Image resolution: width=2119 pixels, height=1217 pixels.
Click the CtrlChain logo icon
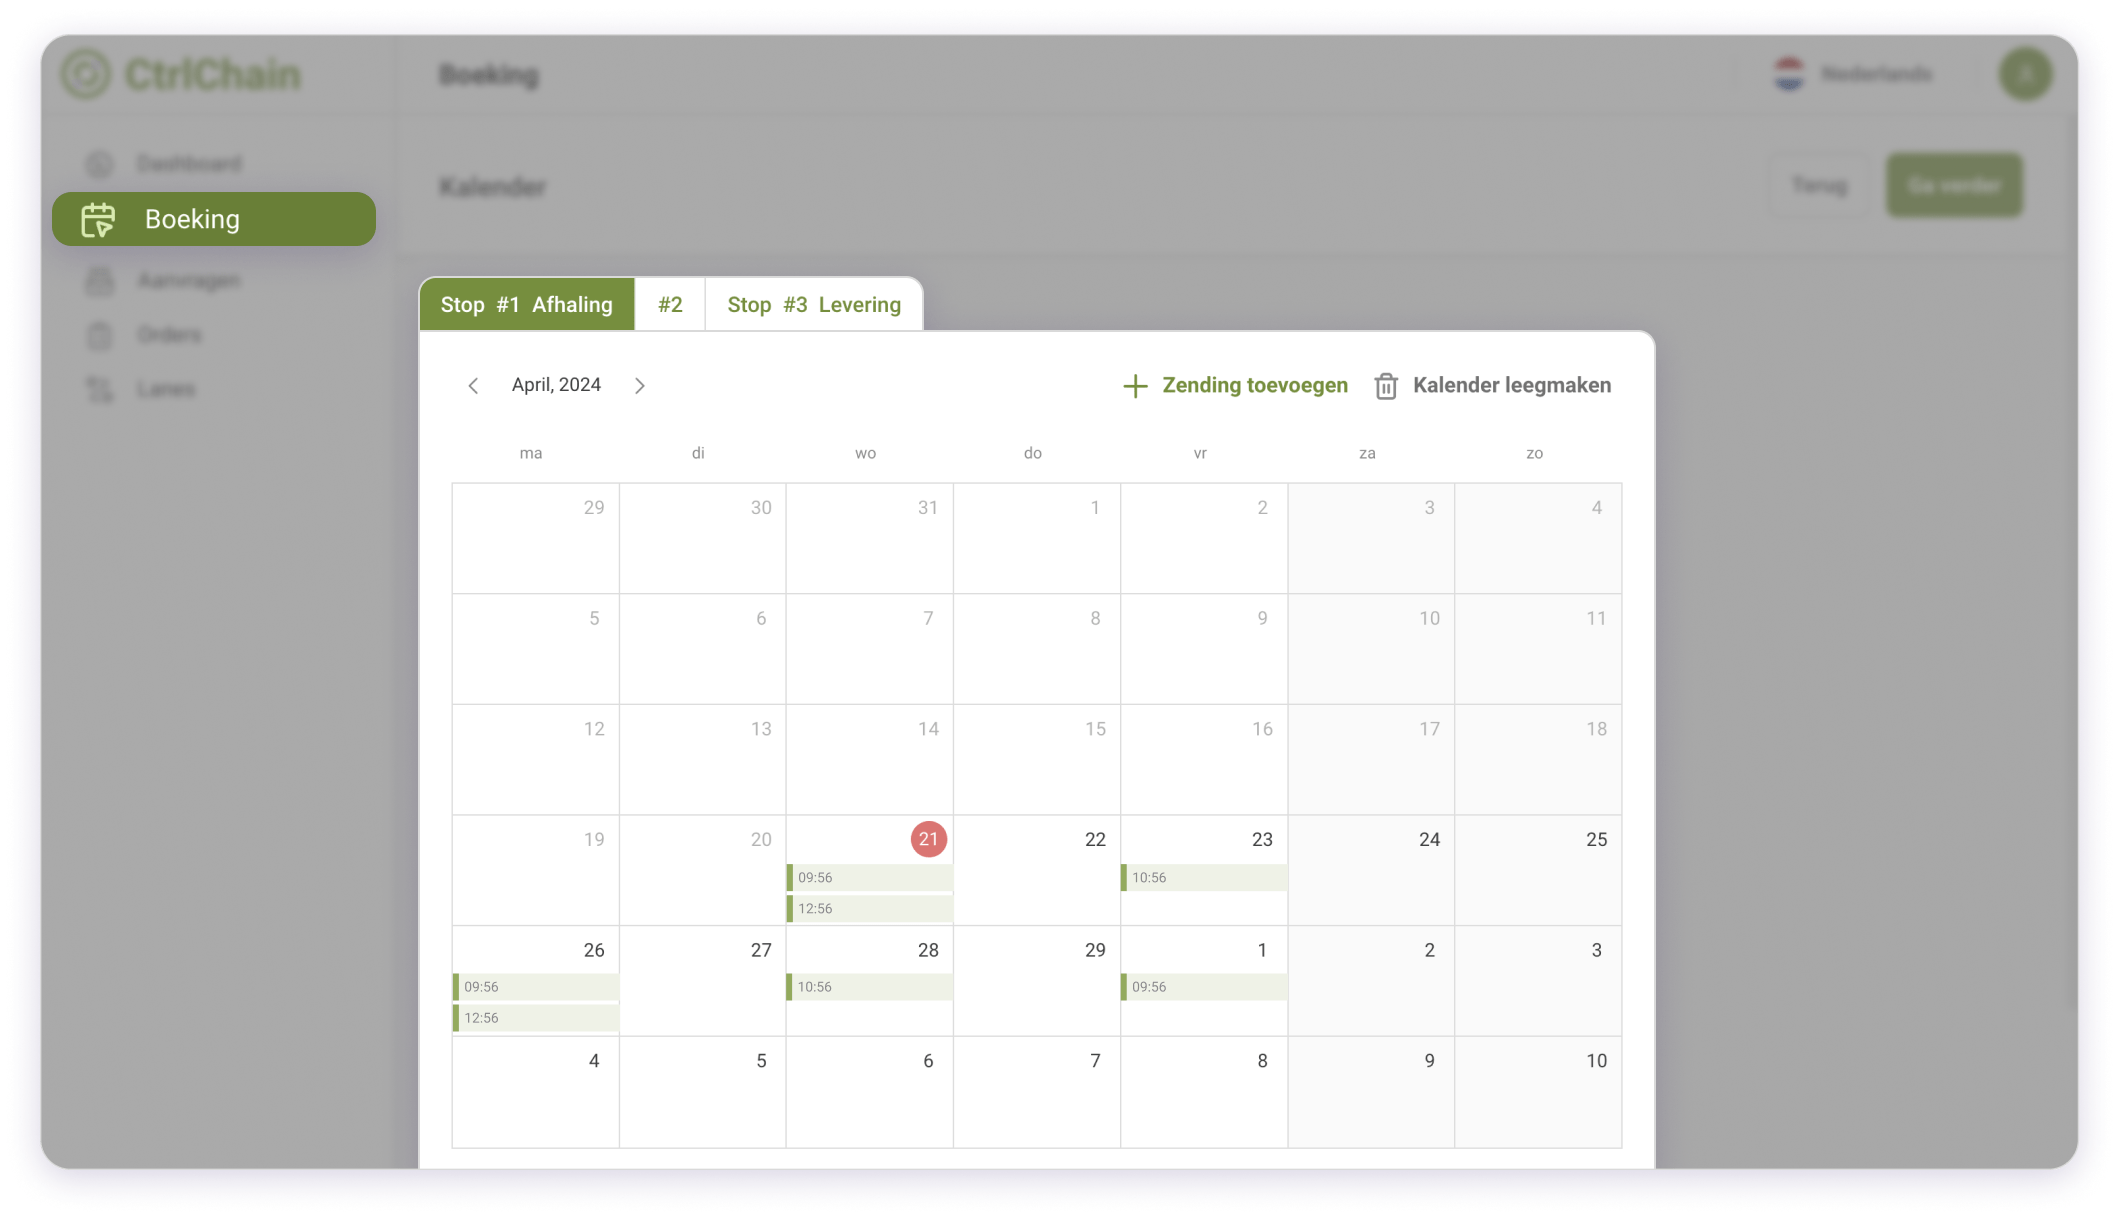(85, 74)
